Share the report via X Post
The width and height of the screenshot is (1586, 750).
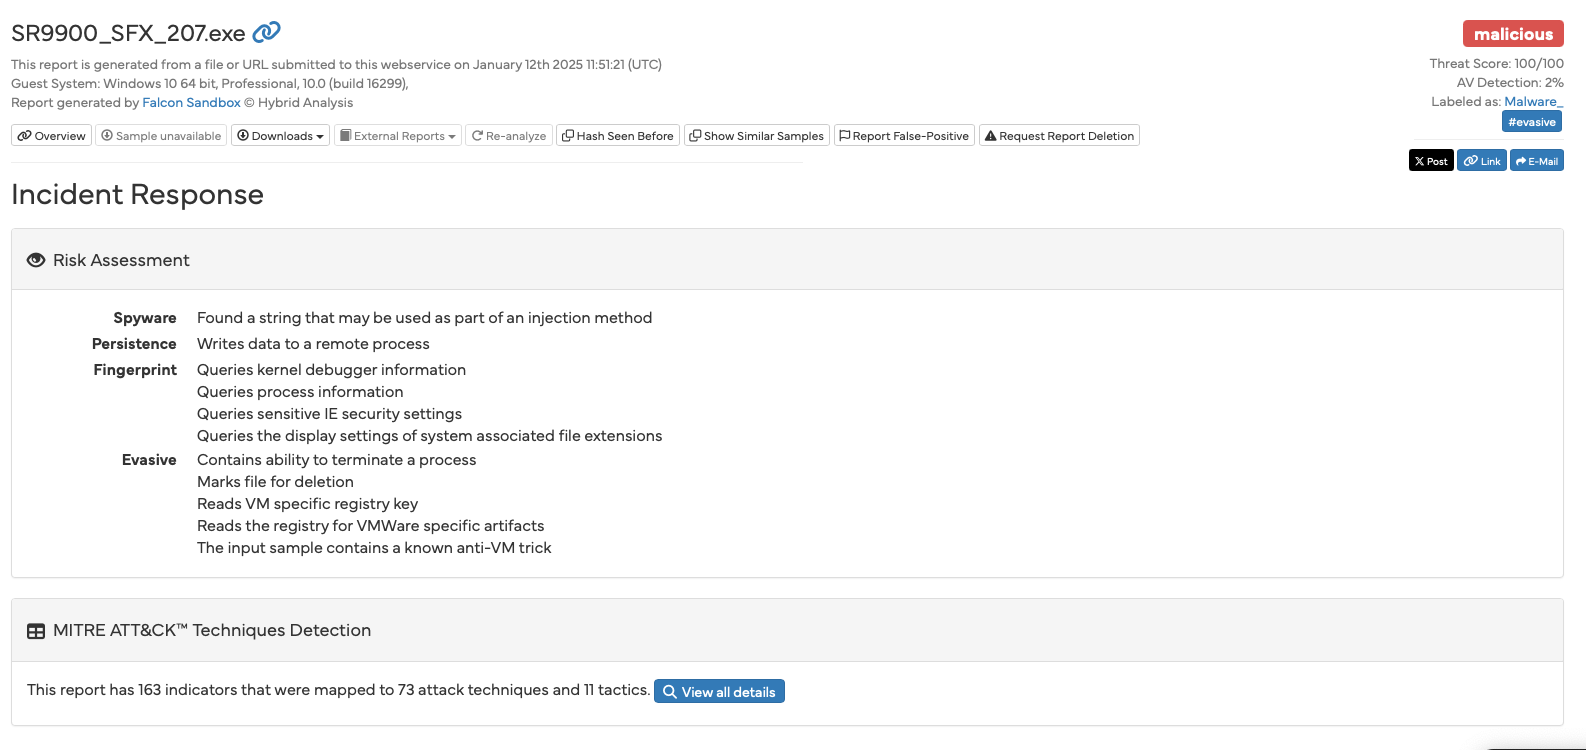pos(1431,161)
